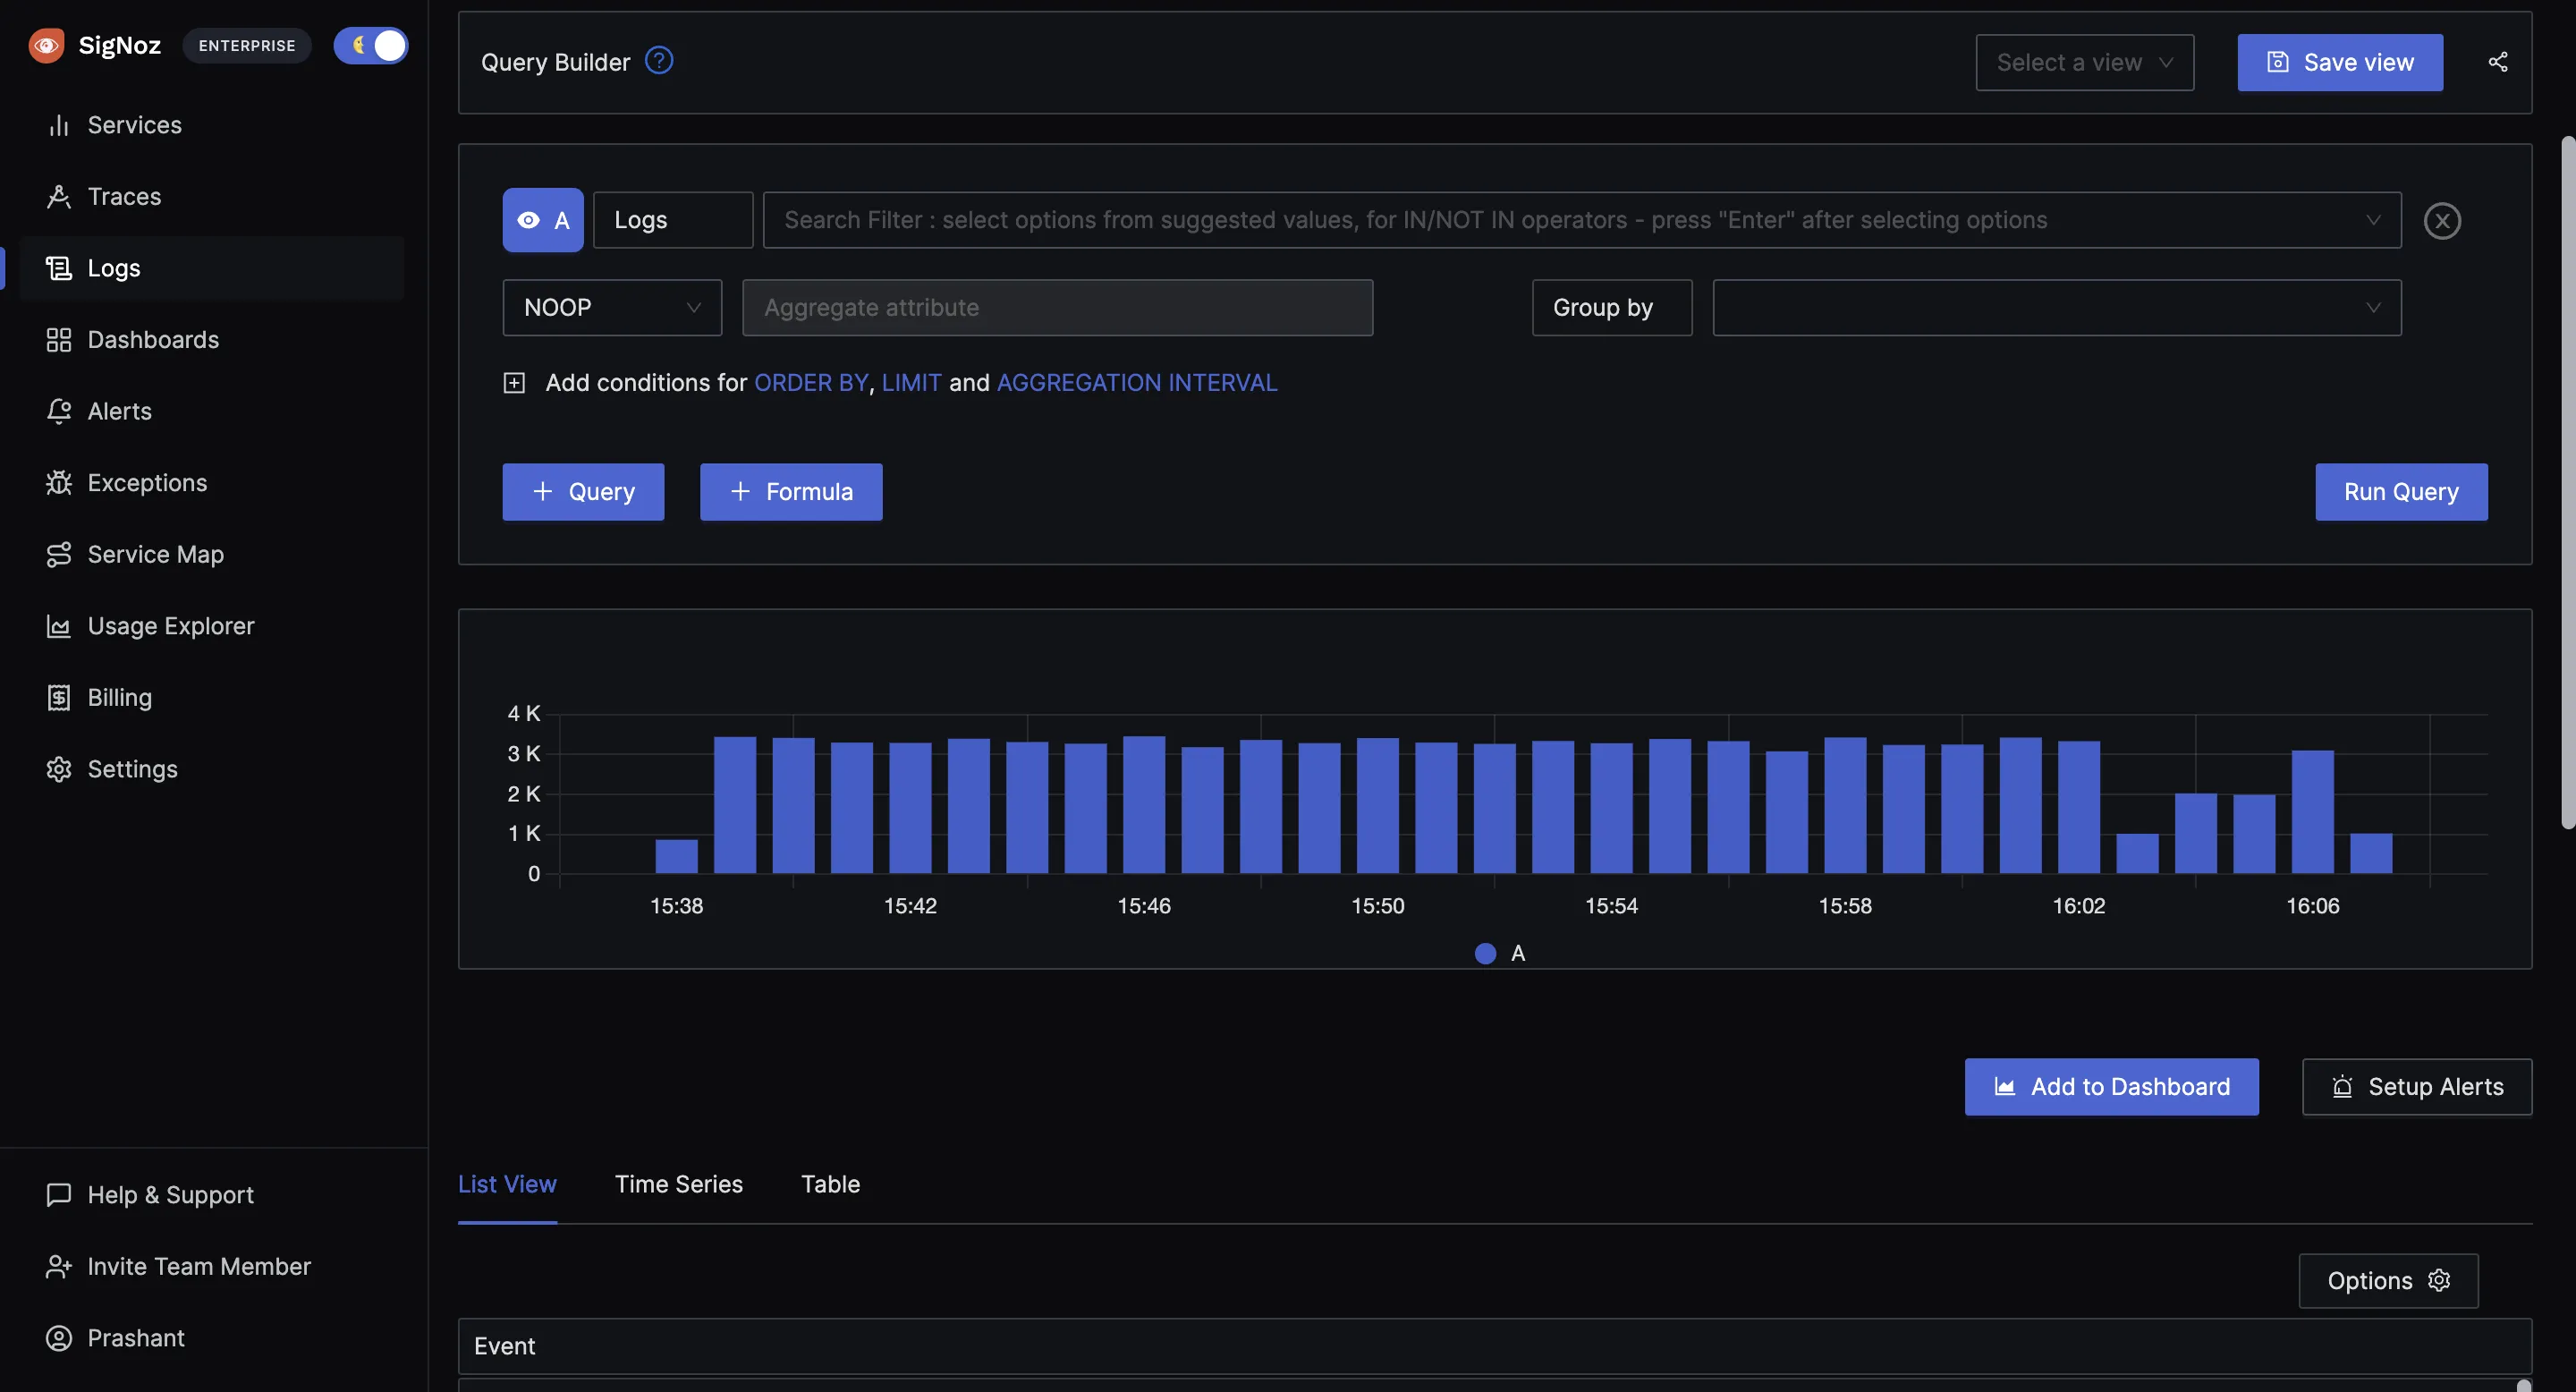Click the LIMIT link
Screen dimensions: 2576x1392
click(911, 383)
